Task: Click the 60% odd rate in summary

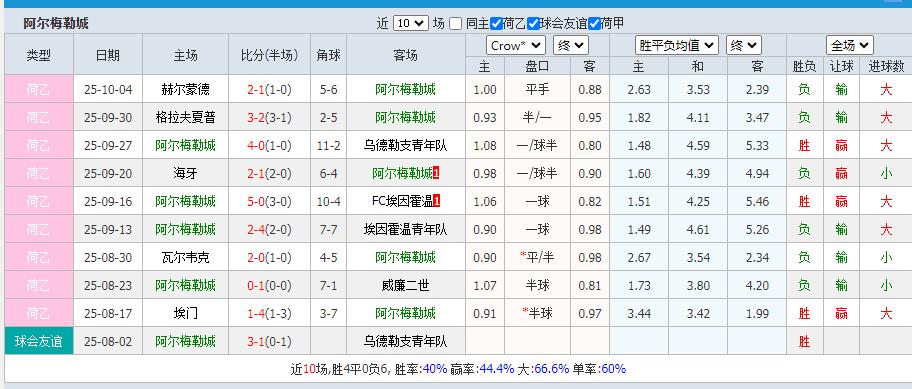Action: (613, 369)
